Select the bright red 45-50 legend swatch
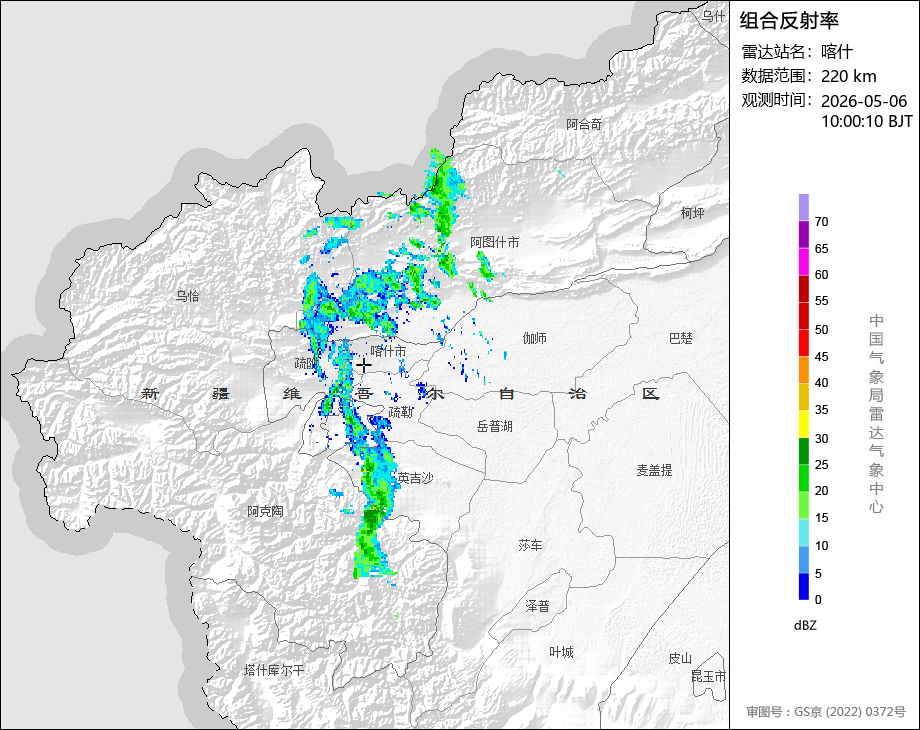Image resolution: width=920 pixels, height=730 pixels. point(804,342)
